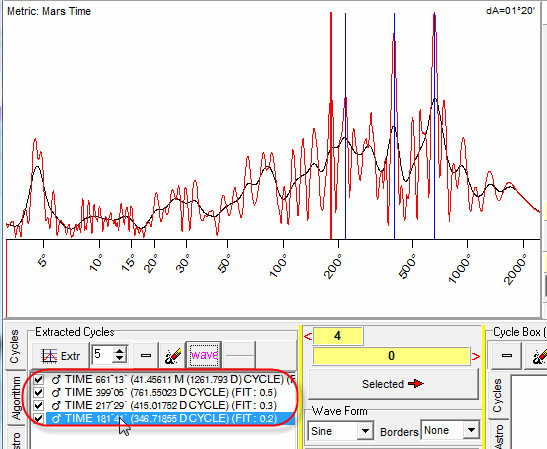Screen dimensions: 547x449
Task: Click the 50° axis label
Action: coord(224,263)
